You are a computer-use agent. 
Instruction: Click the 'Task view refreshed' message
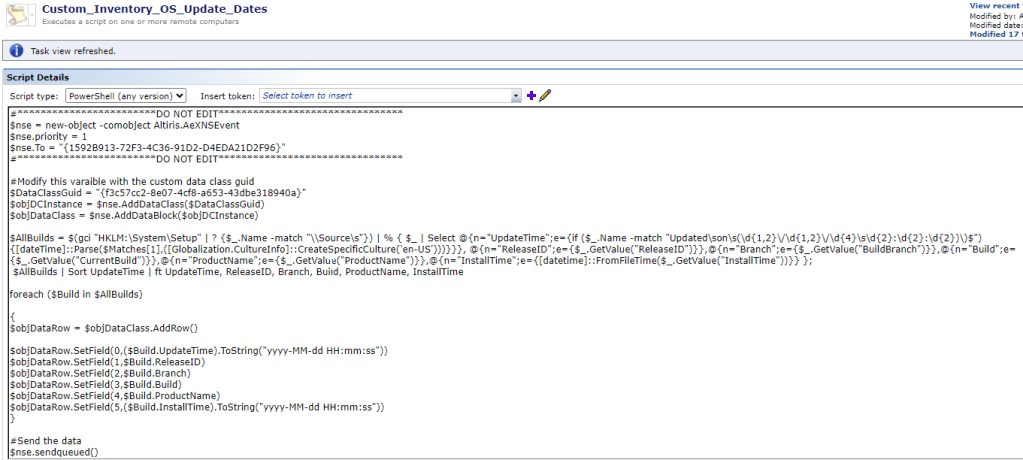click(74, 51)
